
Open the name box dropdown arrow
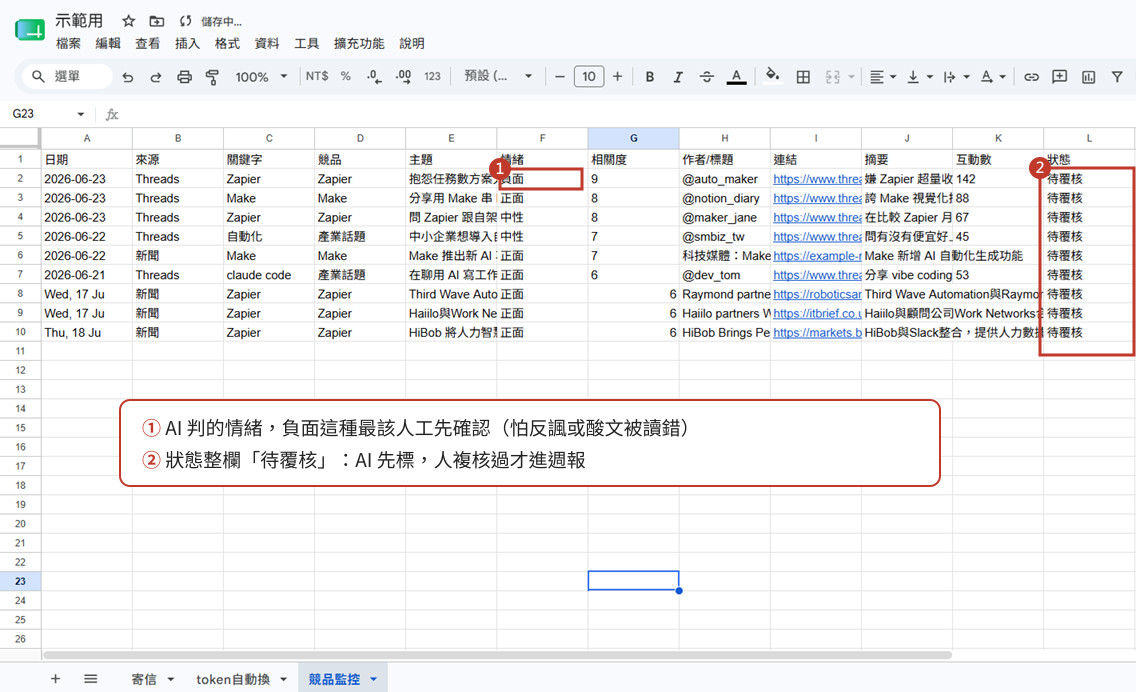[80, 114]
